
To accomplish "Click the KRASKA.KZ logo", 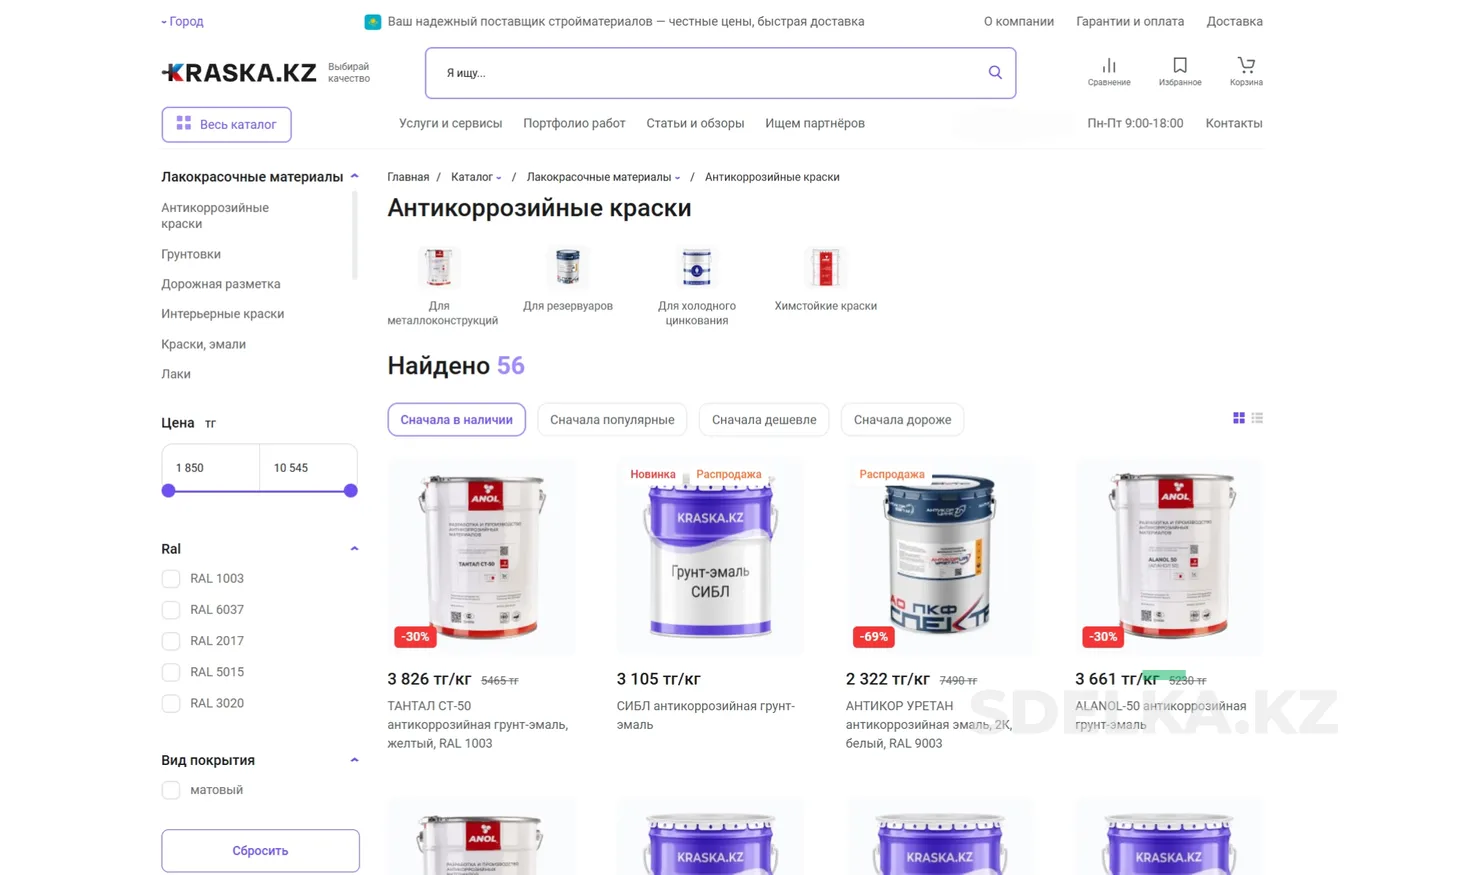I will (x=239, y=73).
